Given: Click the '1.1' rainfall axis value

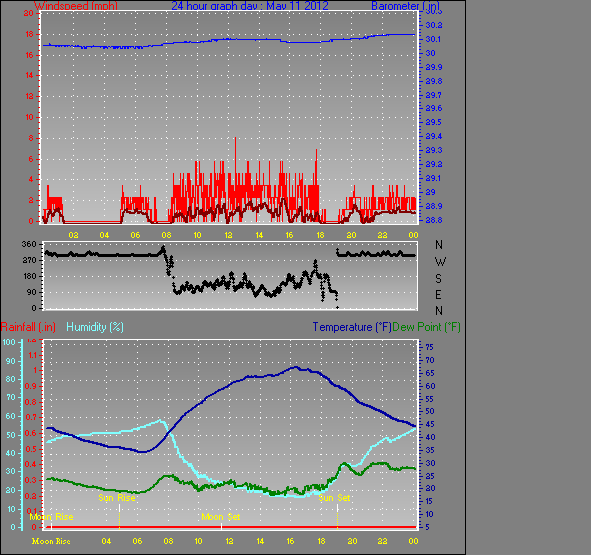Looking at the screenshot, I should (33, 355).
